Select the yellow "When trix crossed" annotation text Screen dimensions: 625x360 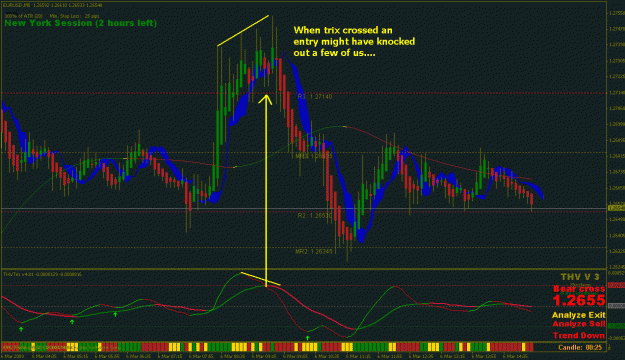click(x=354, y=41)
